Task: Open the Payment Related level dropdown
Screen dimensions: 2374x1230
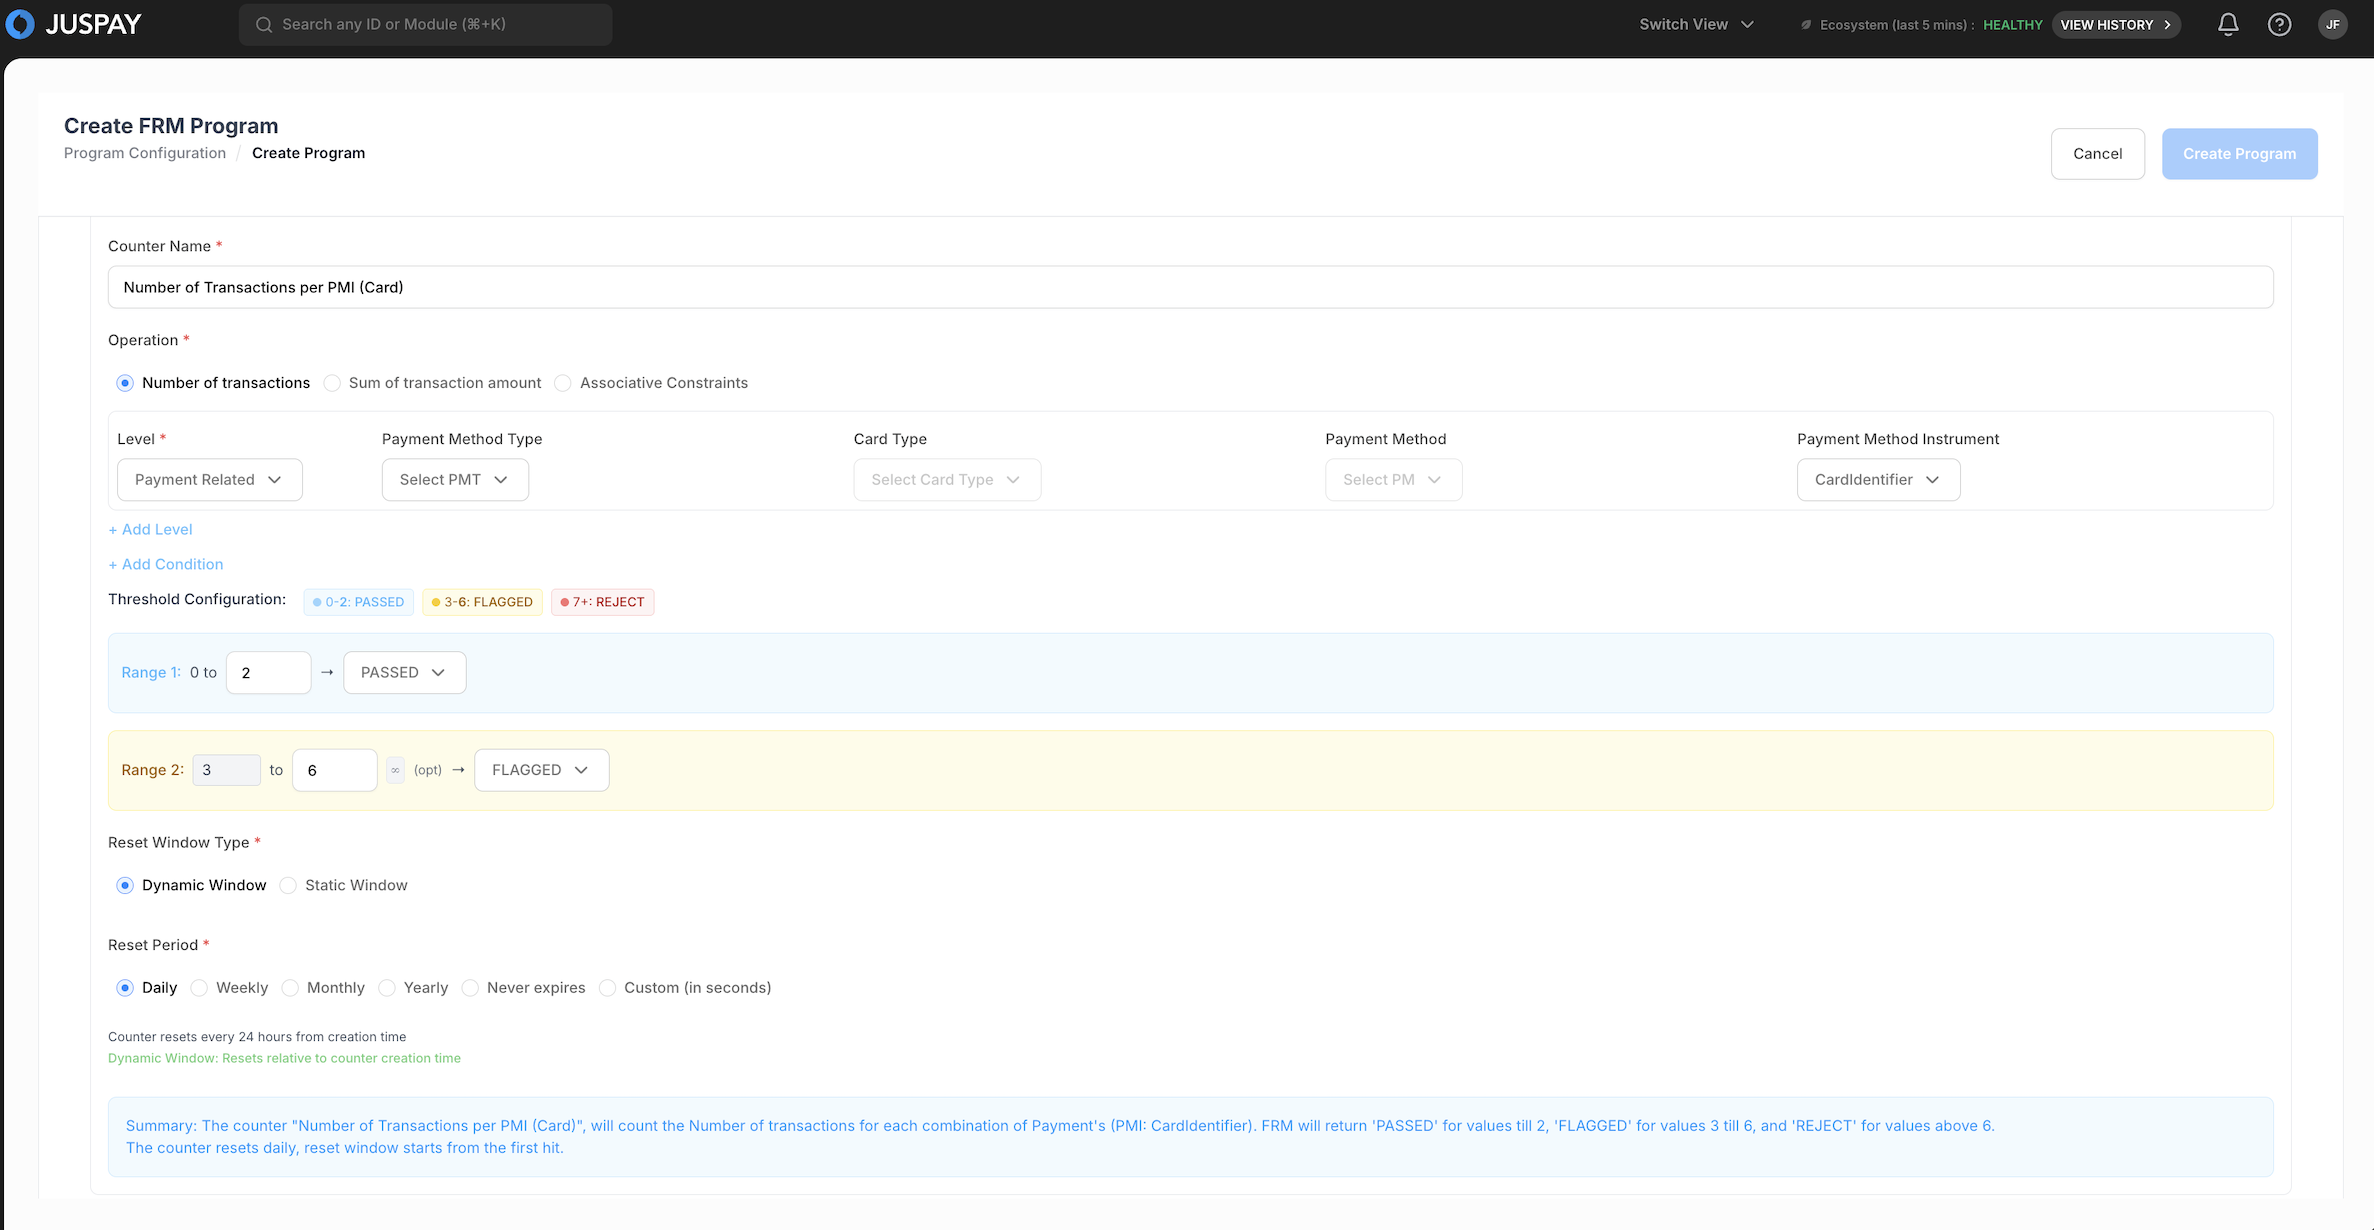Action: pyautogui.click(x=210, y=480)
